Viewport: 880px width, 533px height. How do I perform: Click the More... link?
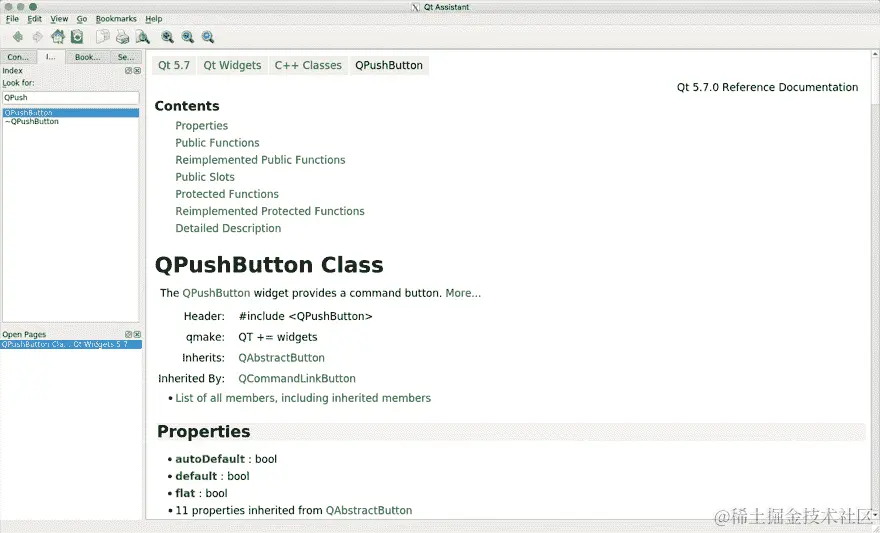pos(463,293)
